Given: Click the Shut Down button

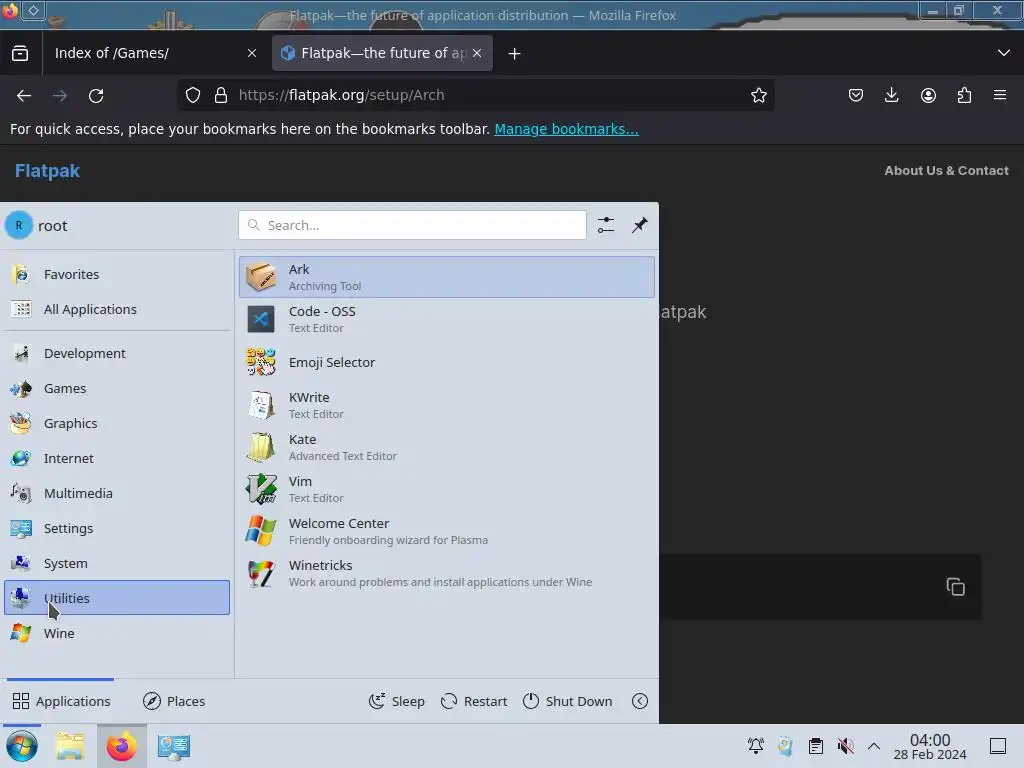Looking at the screenshot, I should tap(568, 701).
